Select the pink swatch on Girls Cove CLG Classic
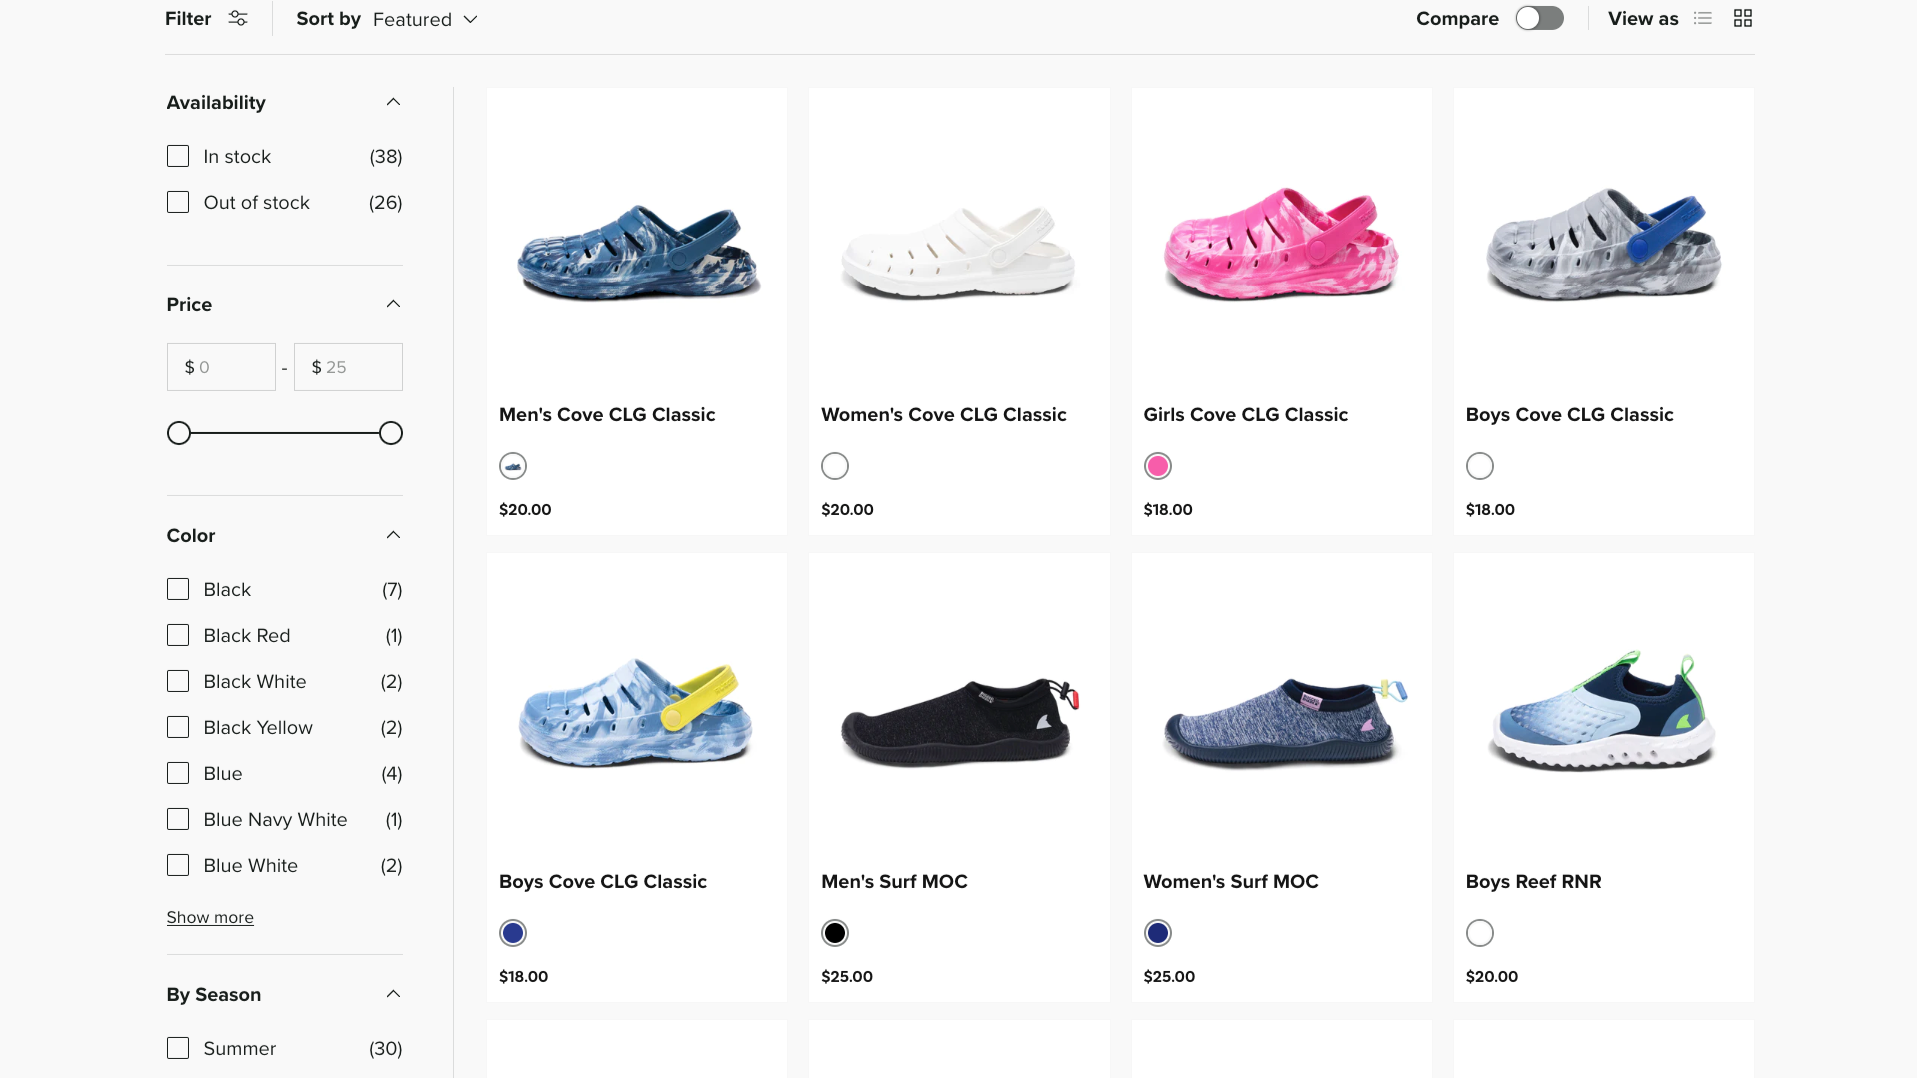The width and height of the screenshot is (1917, 1078). 1158,466
